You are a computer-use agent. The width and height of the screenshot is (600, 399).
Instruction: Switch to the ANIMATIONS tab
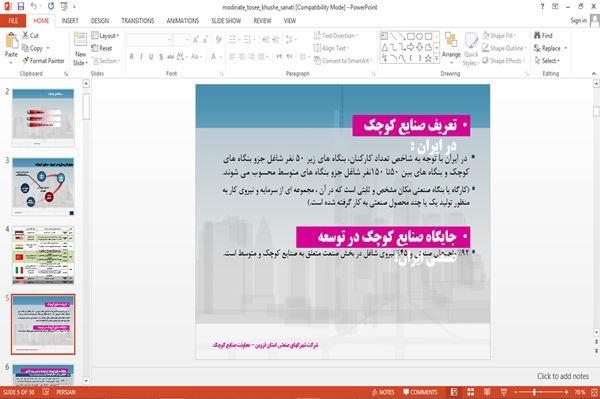click(x=183, y=21)
